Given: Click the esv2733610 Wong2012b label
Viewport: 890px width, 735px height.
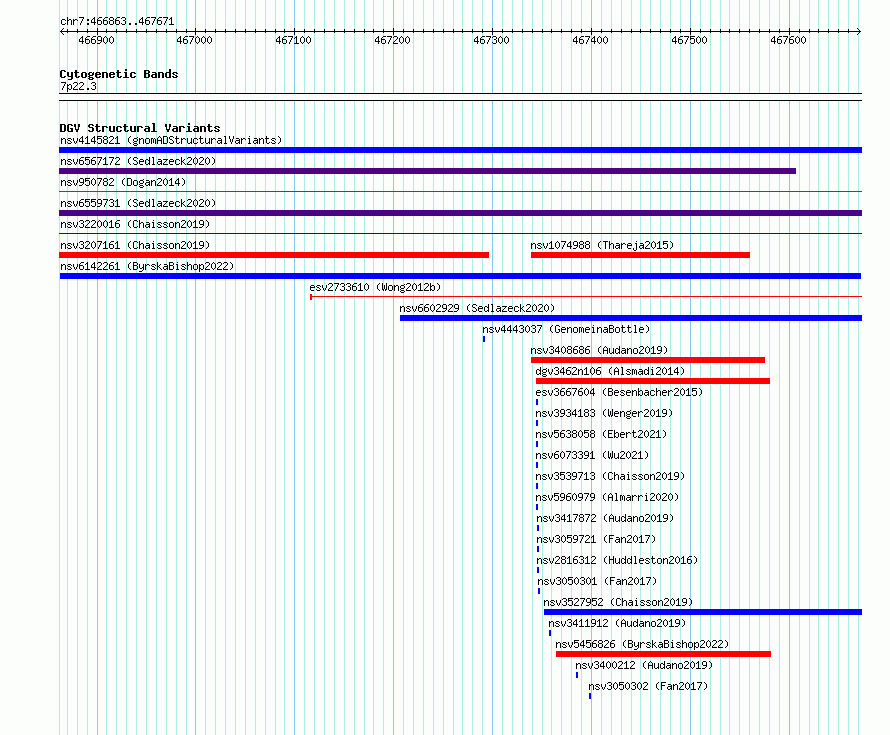Looking at the screenshot, I should 375,287.
